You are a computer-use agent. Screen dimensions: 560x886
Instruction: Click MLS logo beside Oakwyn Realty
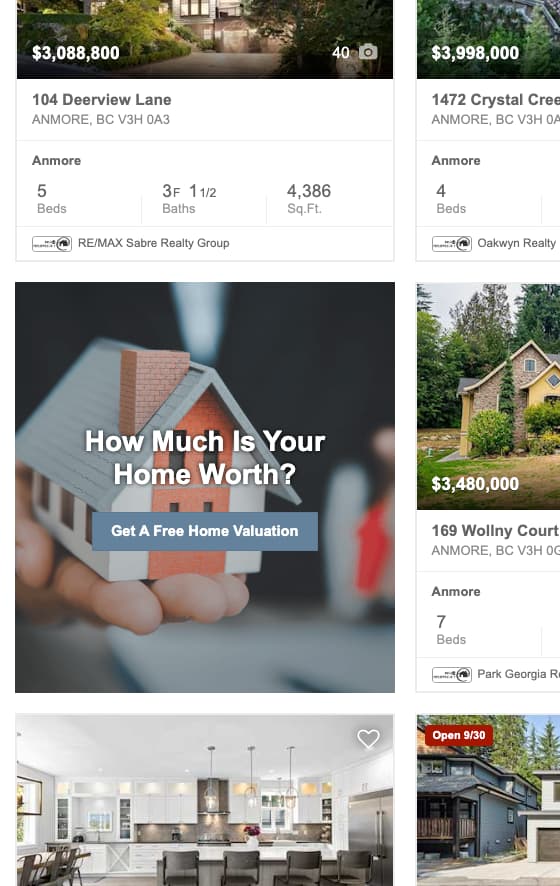pos(452,244)
